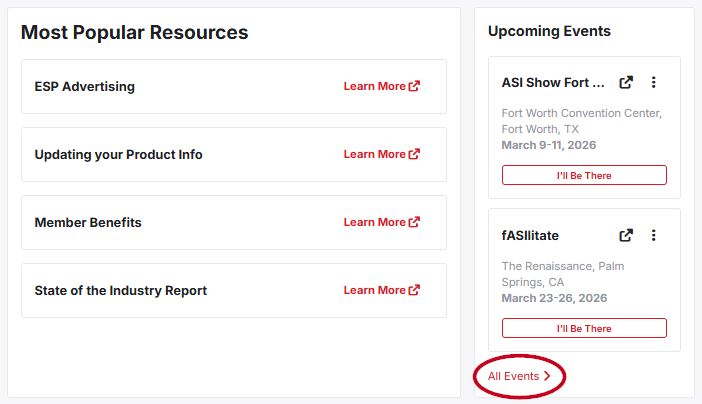The image size is (702, 404).
Task: Open three-dot options menu for fASIlitate event
Action: (x=653, y=236)
